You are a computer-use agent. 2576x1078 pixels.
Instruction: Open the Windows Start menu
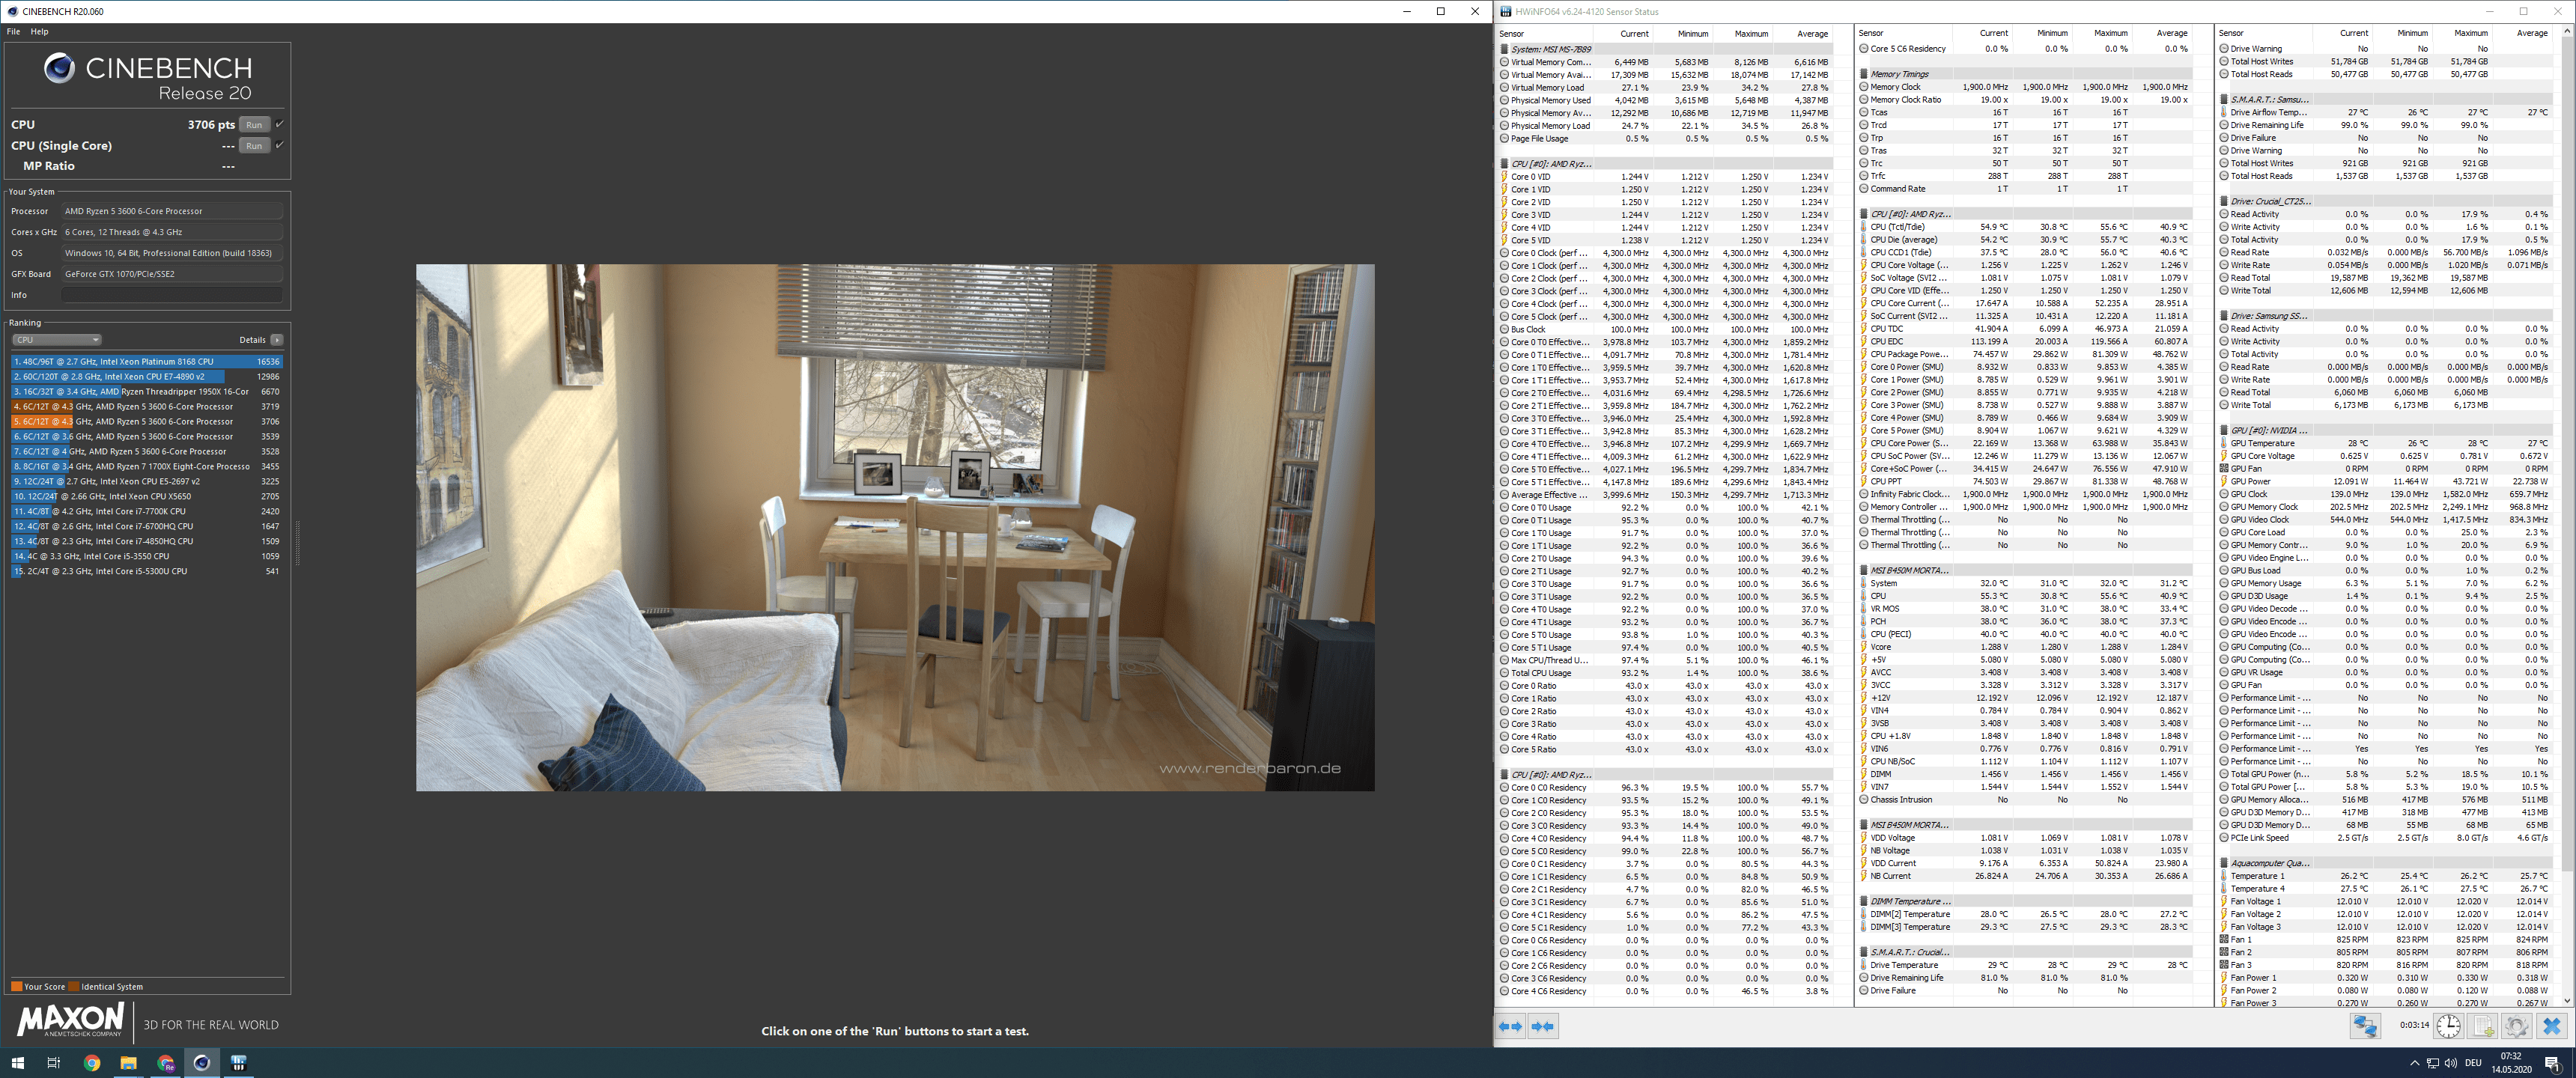17,1063
